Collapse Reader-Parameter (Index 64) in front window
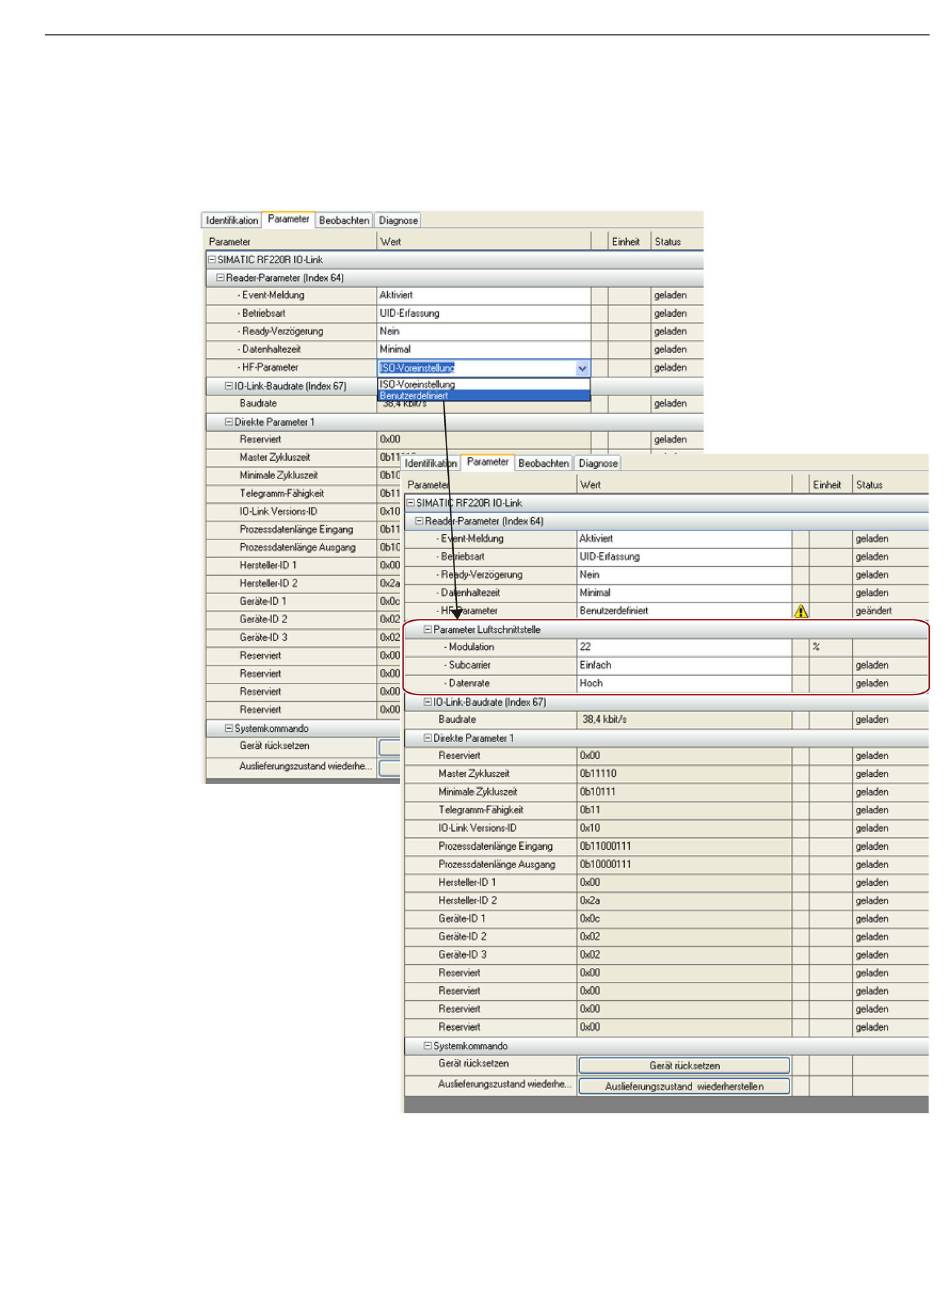This screenshot has width=950, height=1301. tap(419, 521)
